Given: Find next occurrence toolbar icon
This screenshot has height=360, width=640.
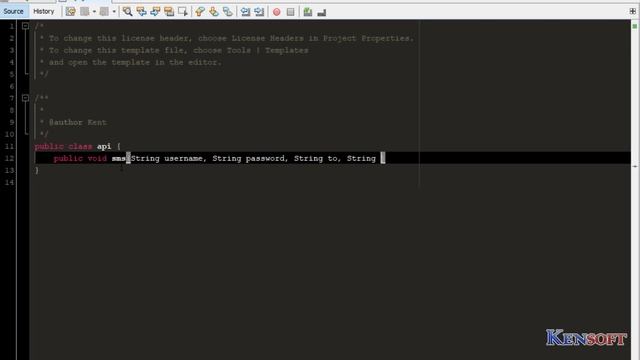Looking at the screenshot, I should [155, 12].
